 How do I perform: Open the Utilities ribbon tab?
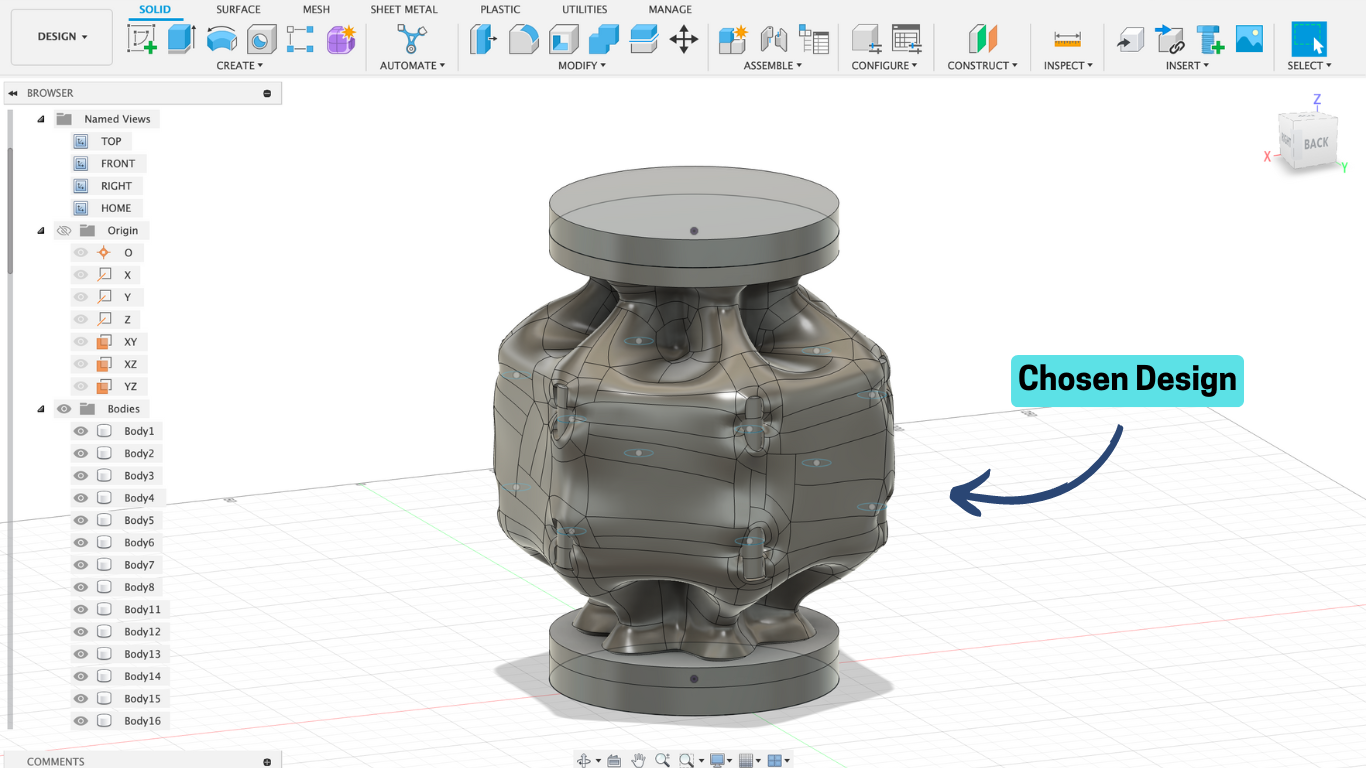[x=584, y=9]
